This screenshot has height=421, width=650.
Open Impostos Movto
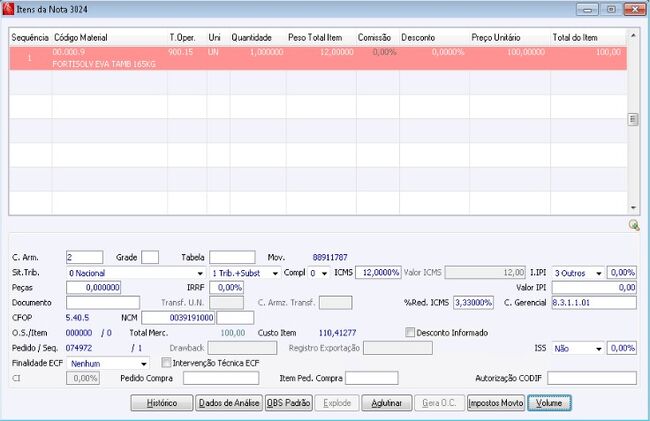pos(496,403)
